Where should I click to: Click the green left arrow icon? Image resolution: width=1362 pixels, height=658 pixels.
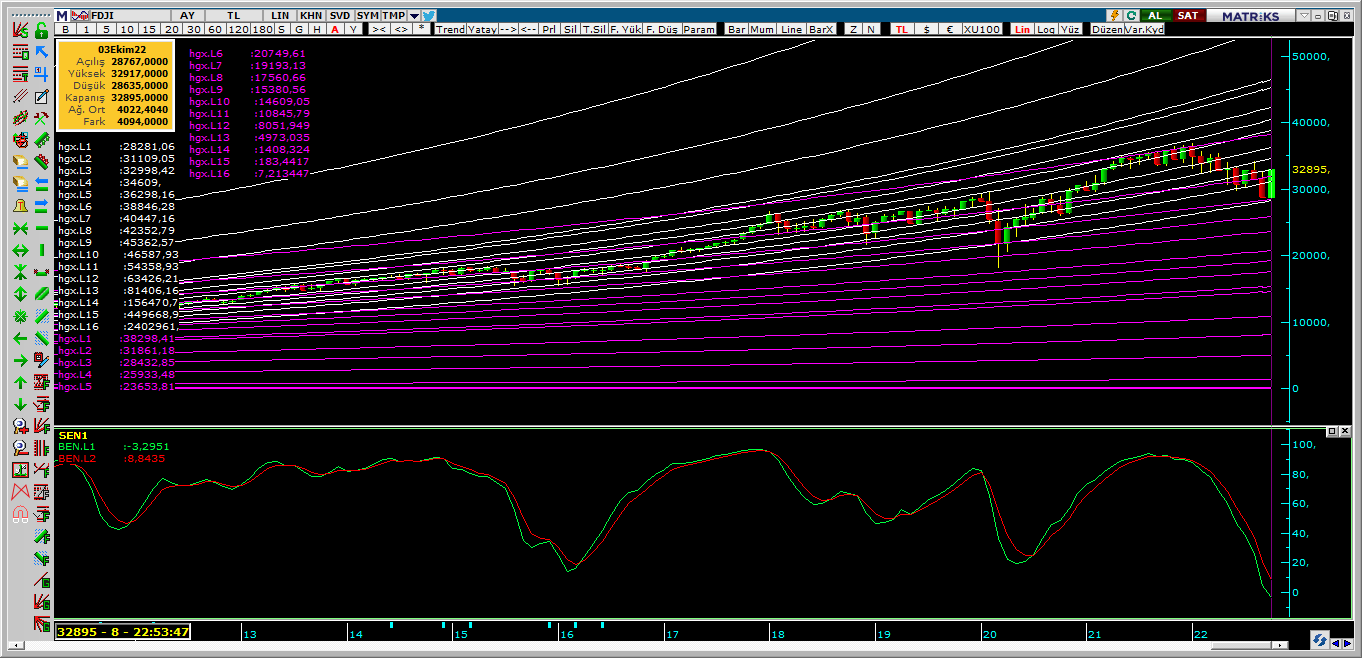pos(20,338)
